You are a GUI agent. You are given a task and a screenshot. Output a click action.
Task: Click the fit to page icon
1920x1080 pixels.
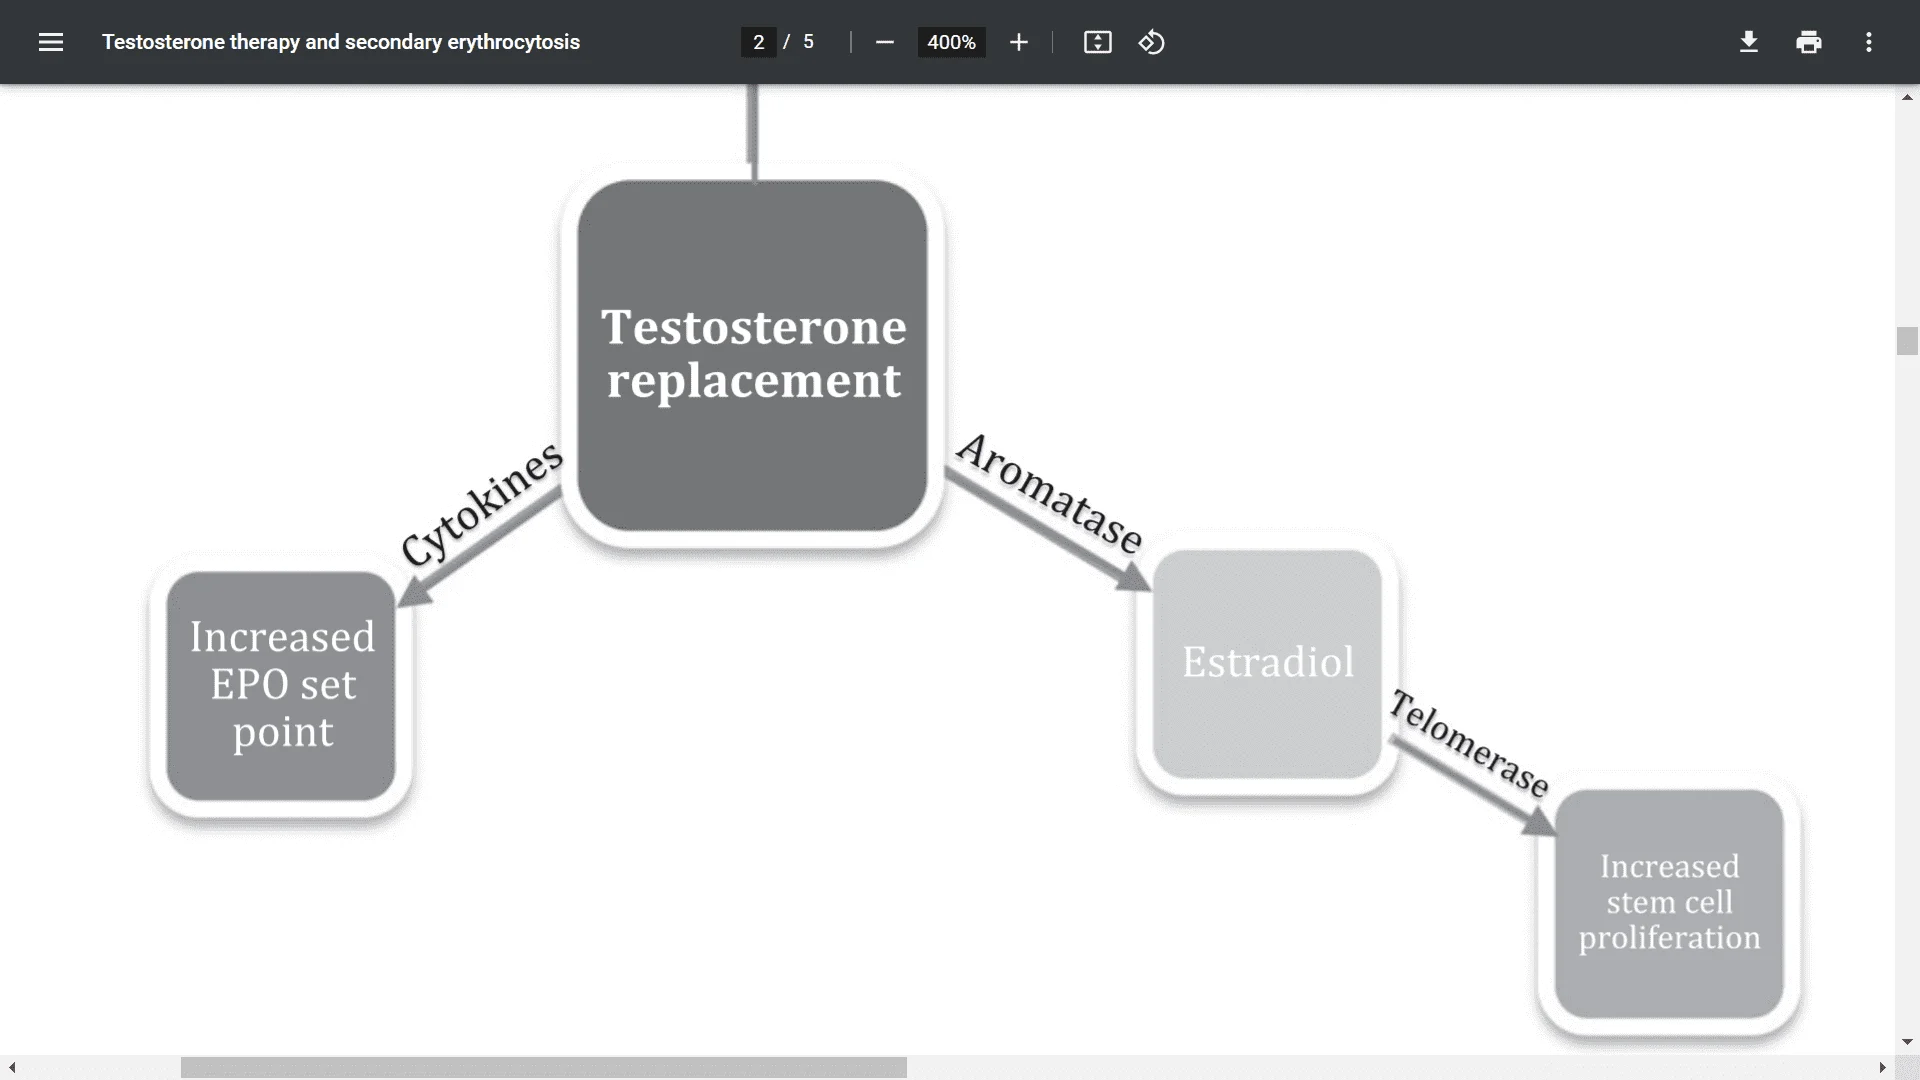coord(1098,42)
